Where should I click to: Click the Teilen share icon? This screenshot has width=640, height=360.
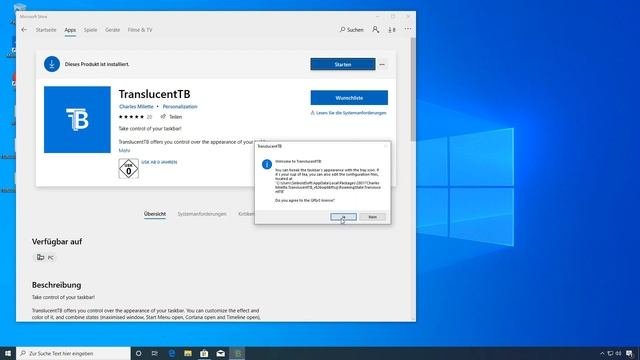[x=171, y=117]
